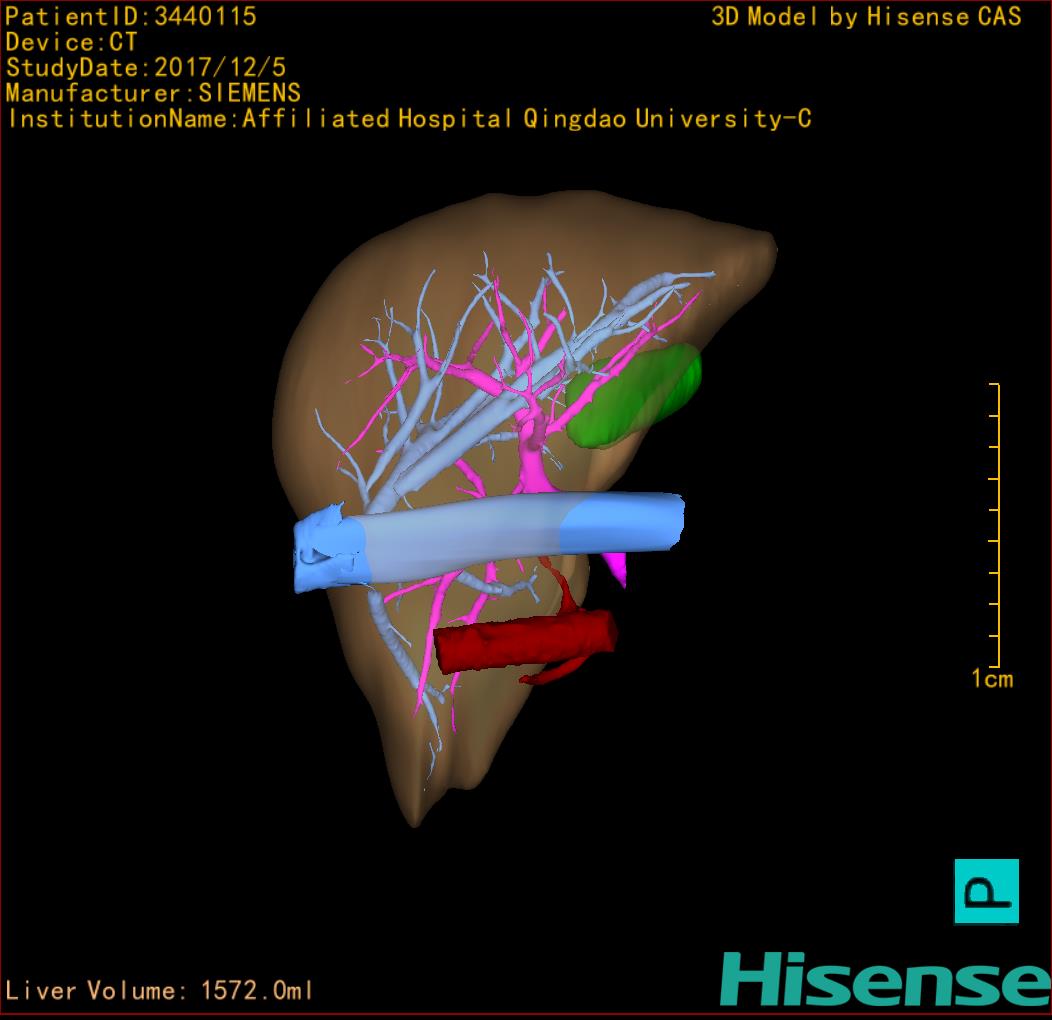This screenshot has width=1052, height=1020.
Task: Click the green tumor mass in the model
Action: 634,396
